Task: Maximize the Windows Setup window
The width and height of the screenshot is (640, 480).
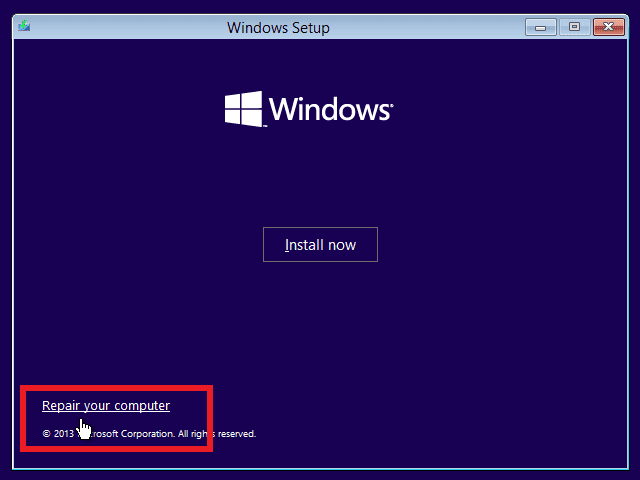Action: click(x=574, y=27)
